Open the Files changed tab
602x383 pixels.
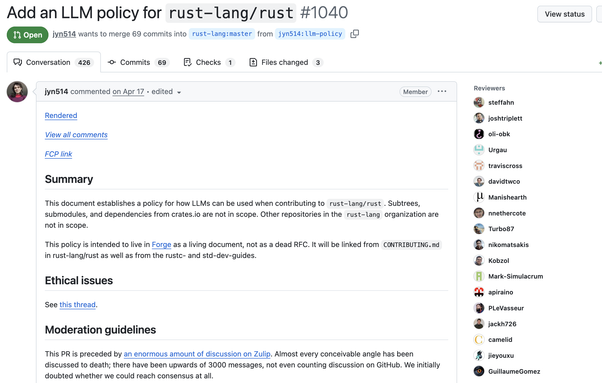pyautogui.click(x=285, y=62)
